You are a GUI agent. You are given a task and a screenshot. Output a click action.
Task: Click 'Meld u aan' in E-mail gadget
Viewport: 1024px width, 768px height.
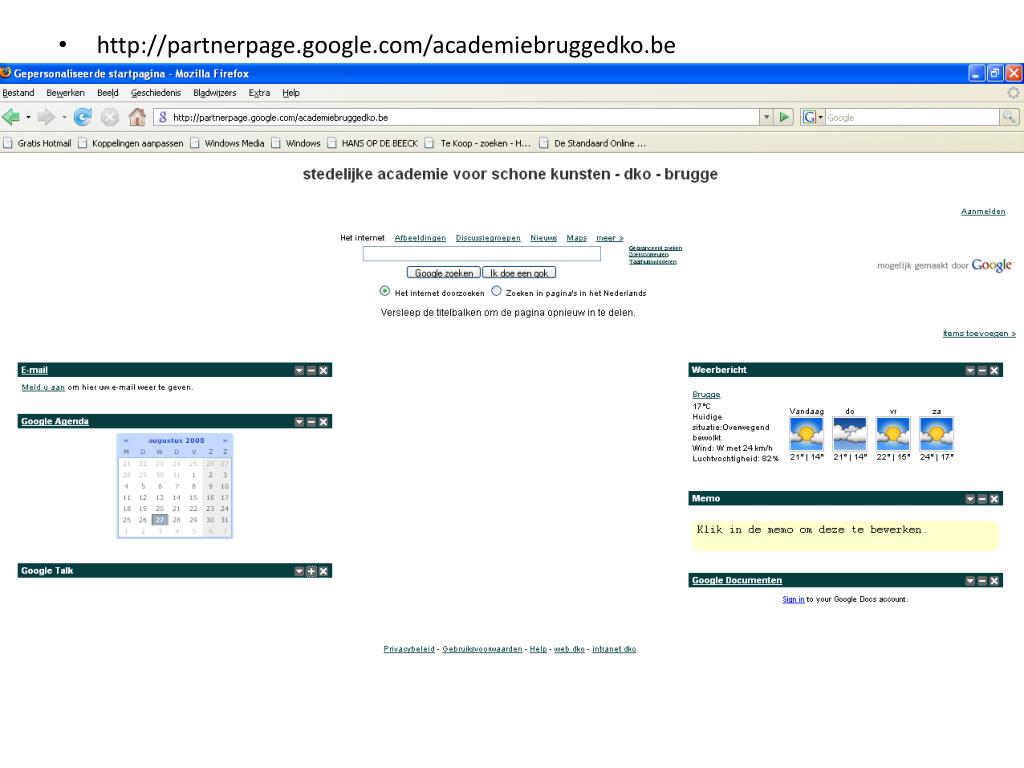[43, 387]
